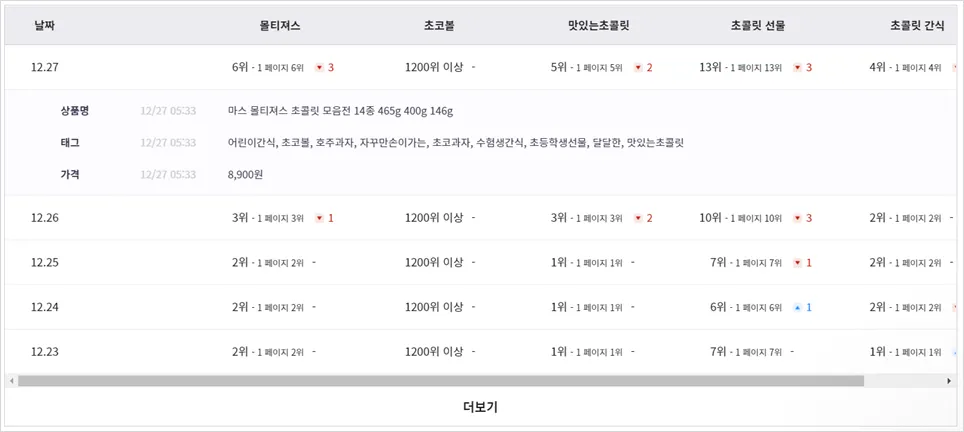Click red down arrow in 12.25 초콜릿 선물 cell
The image size is (964, 432).
tap(797, 263)
